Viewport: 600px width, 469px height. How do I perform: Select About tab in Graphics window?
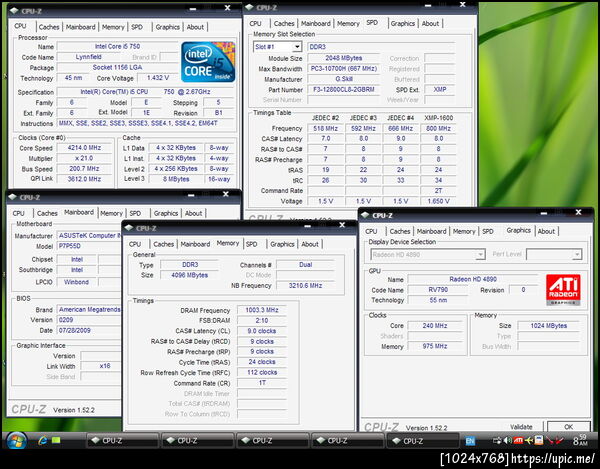[x=546, y=231]
